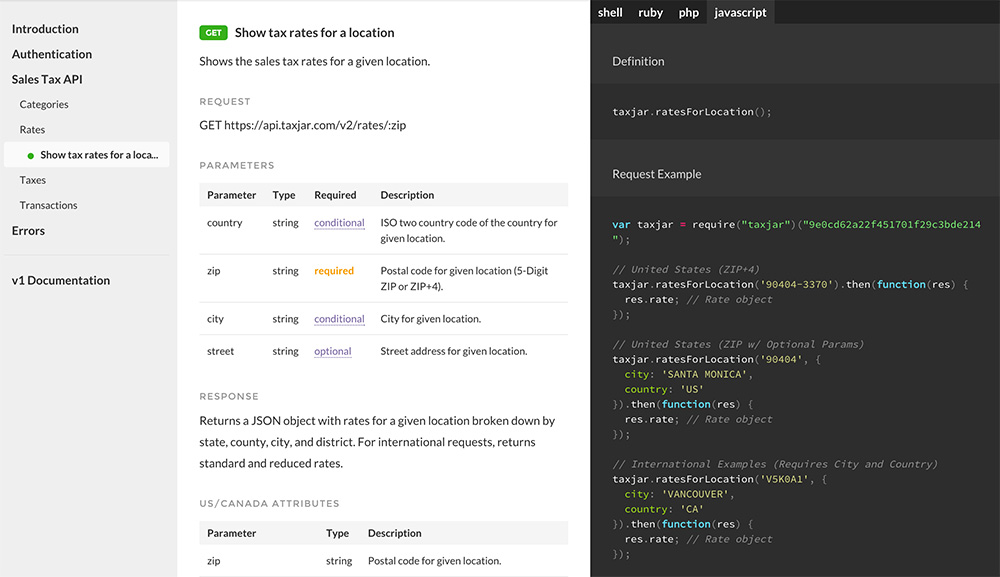Screen dimensions: 1000x577
Task: Go to Taxes in sidebar
Action: [33, 180]
